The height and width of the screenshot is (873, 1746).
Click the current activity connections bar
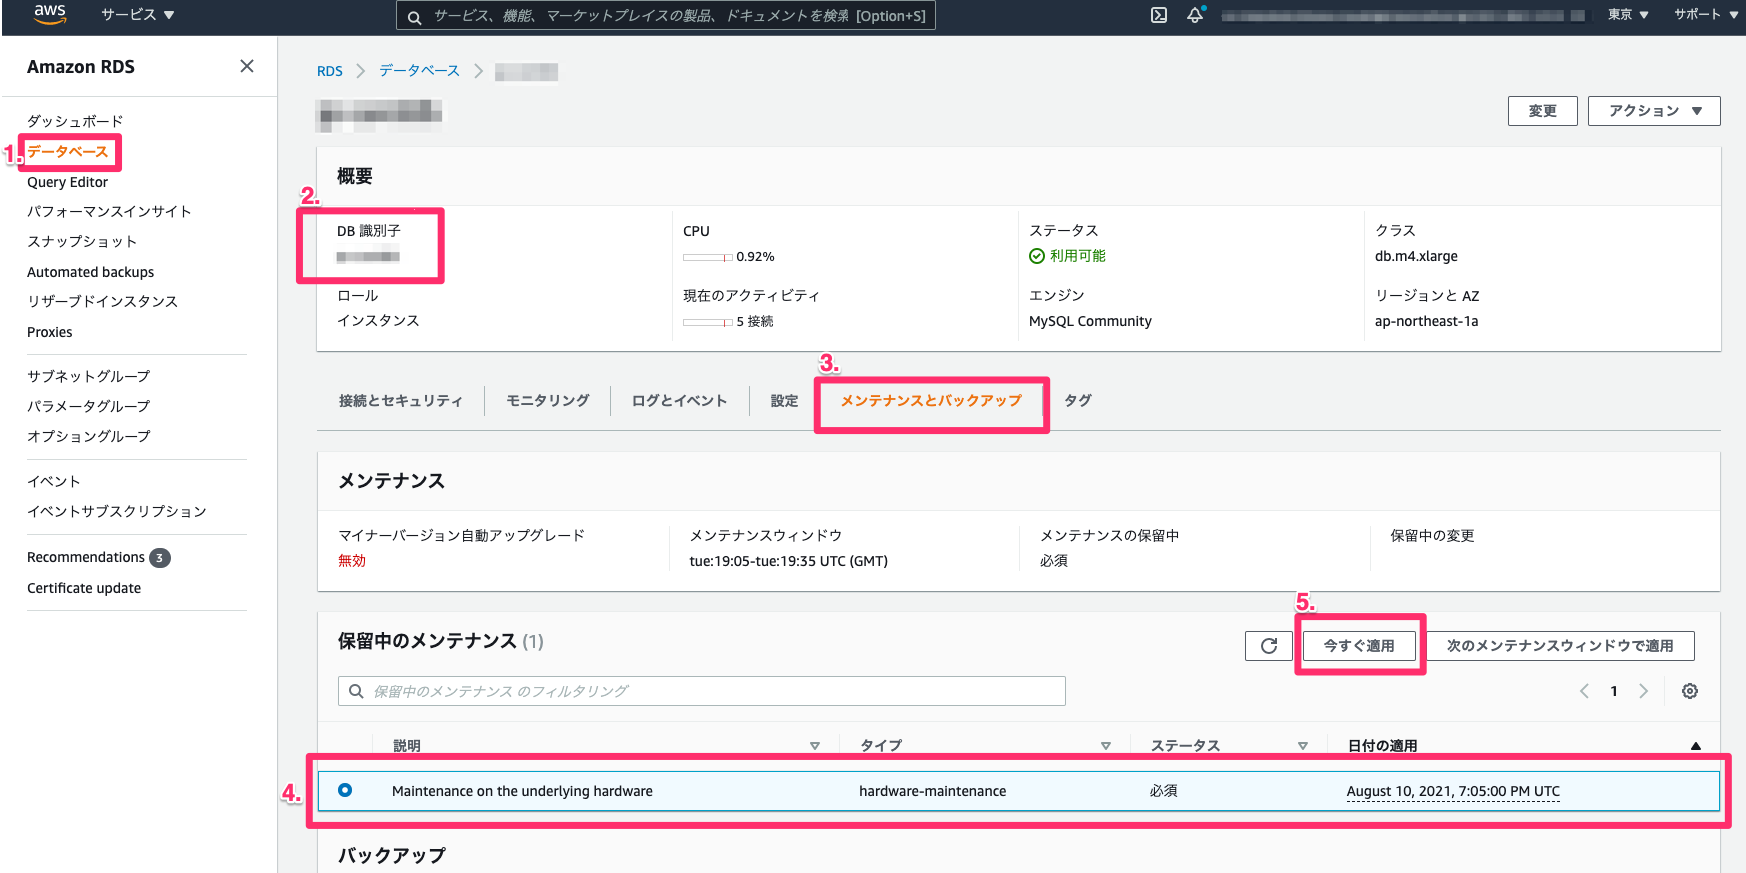[708, 322]
